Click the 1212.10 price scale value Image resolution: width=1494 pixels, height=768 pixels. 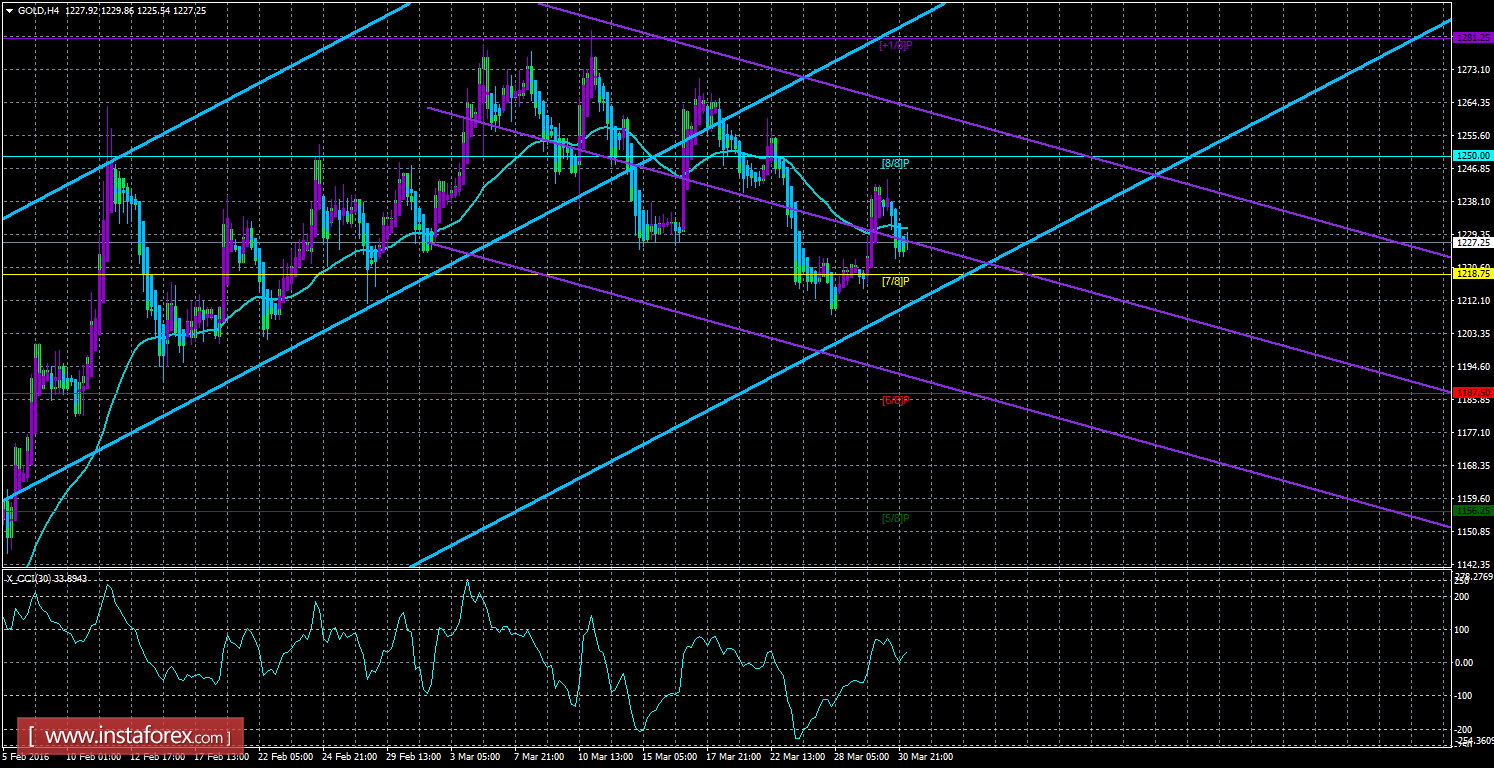[1475, 301]
